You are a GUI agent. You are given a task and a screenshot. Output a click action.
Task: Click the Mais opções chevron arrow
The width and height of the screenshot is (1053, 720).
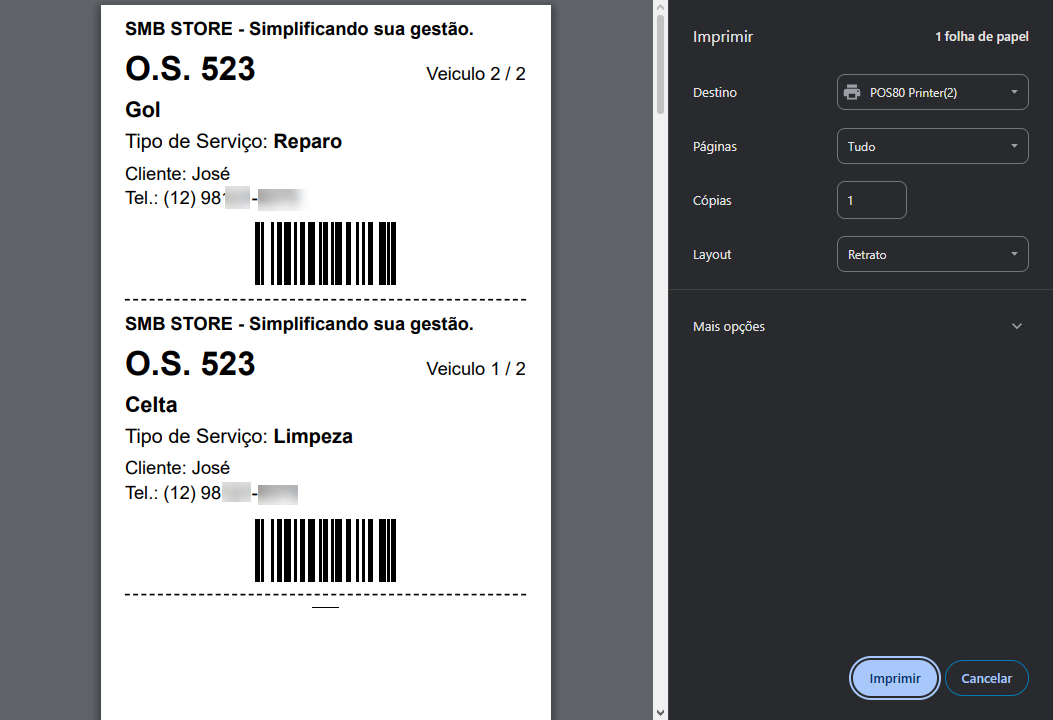1017,326
